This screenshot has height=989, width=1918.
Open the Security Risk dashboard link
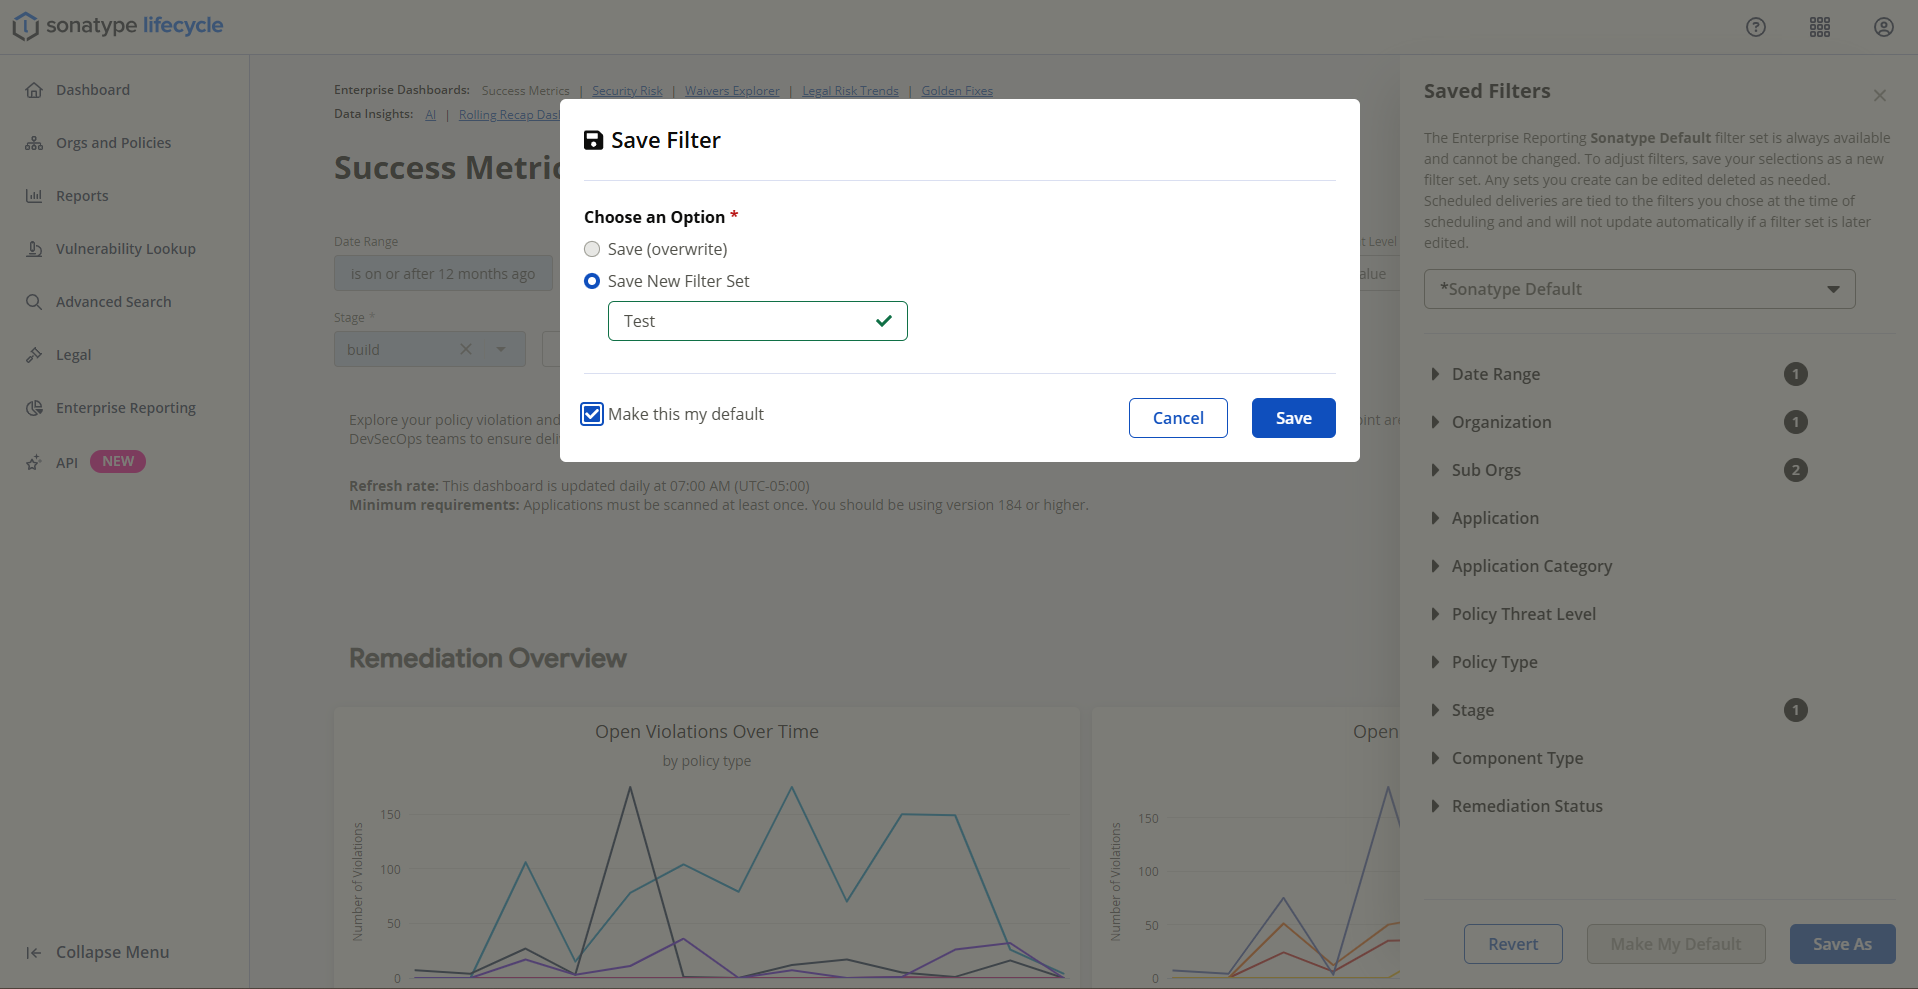[x=627, y=91]
